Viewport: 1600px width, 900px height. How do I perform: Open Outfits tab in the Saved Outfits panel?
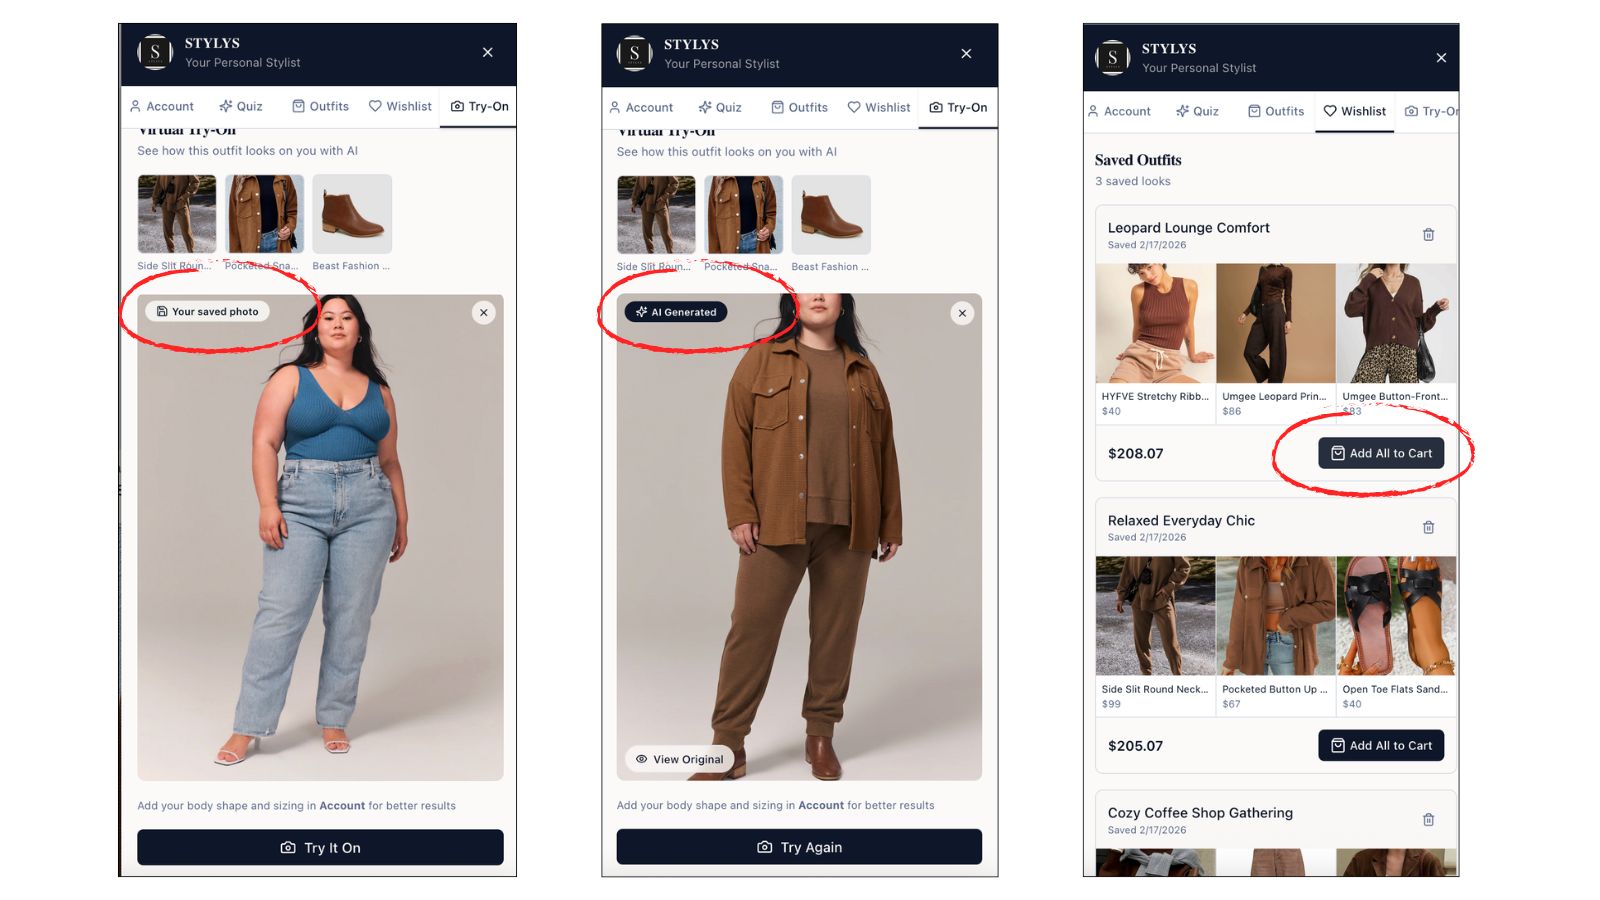click(x=1276, y=111)
